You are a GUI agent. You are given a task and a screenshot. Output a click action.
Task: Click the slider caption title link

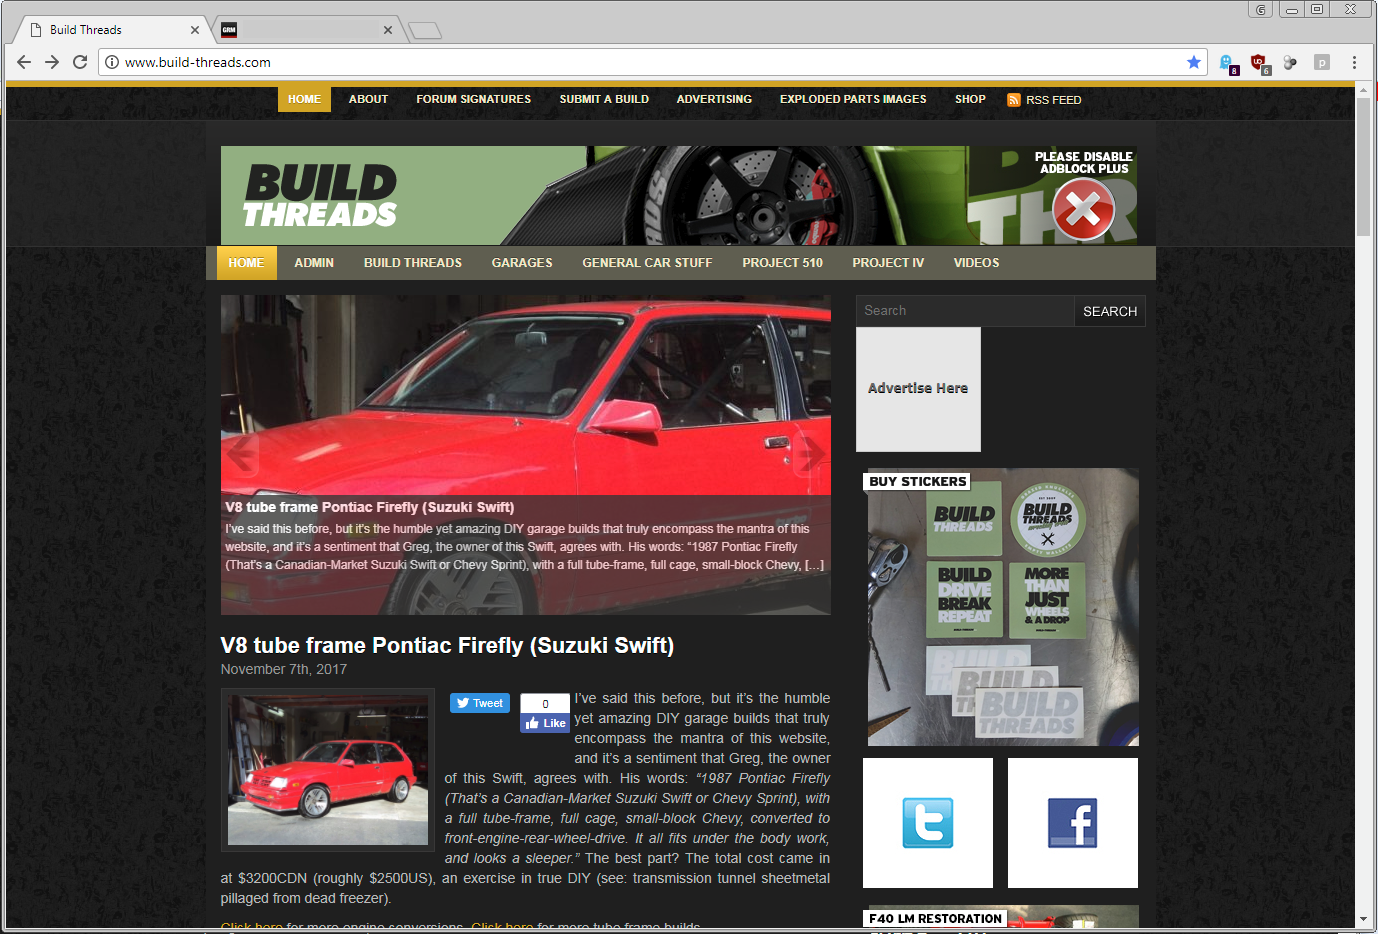370,507
